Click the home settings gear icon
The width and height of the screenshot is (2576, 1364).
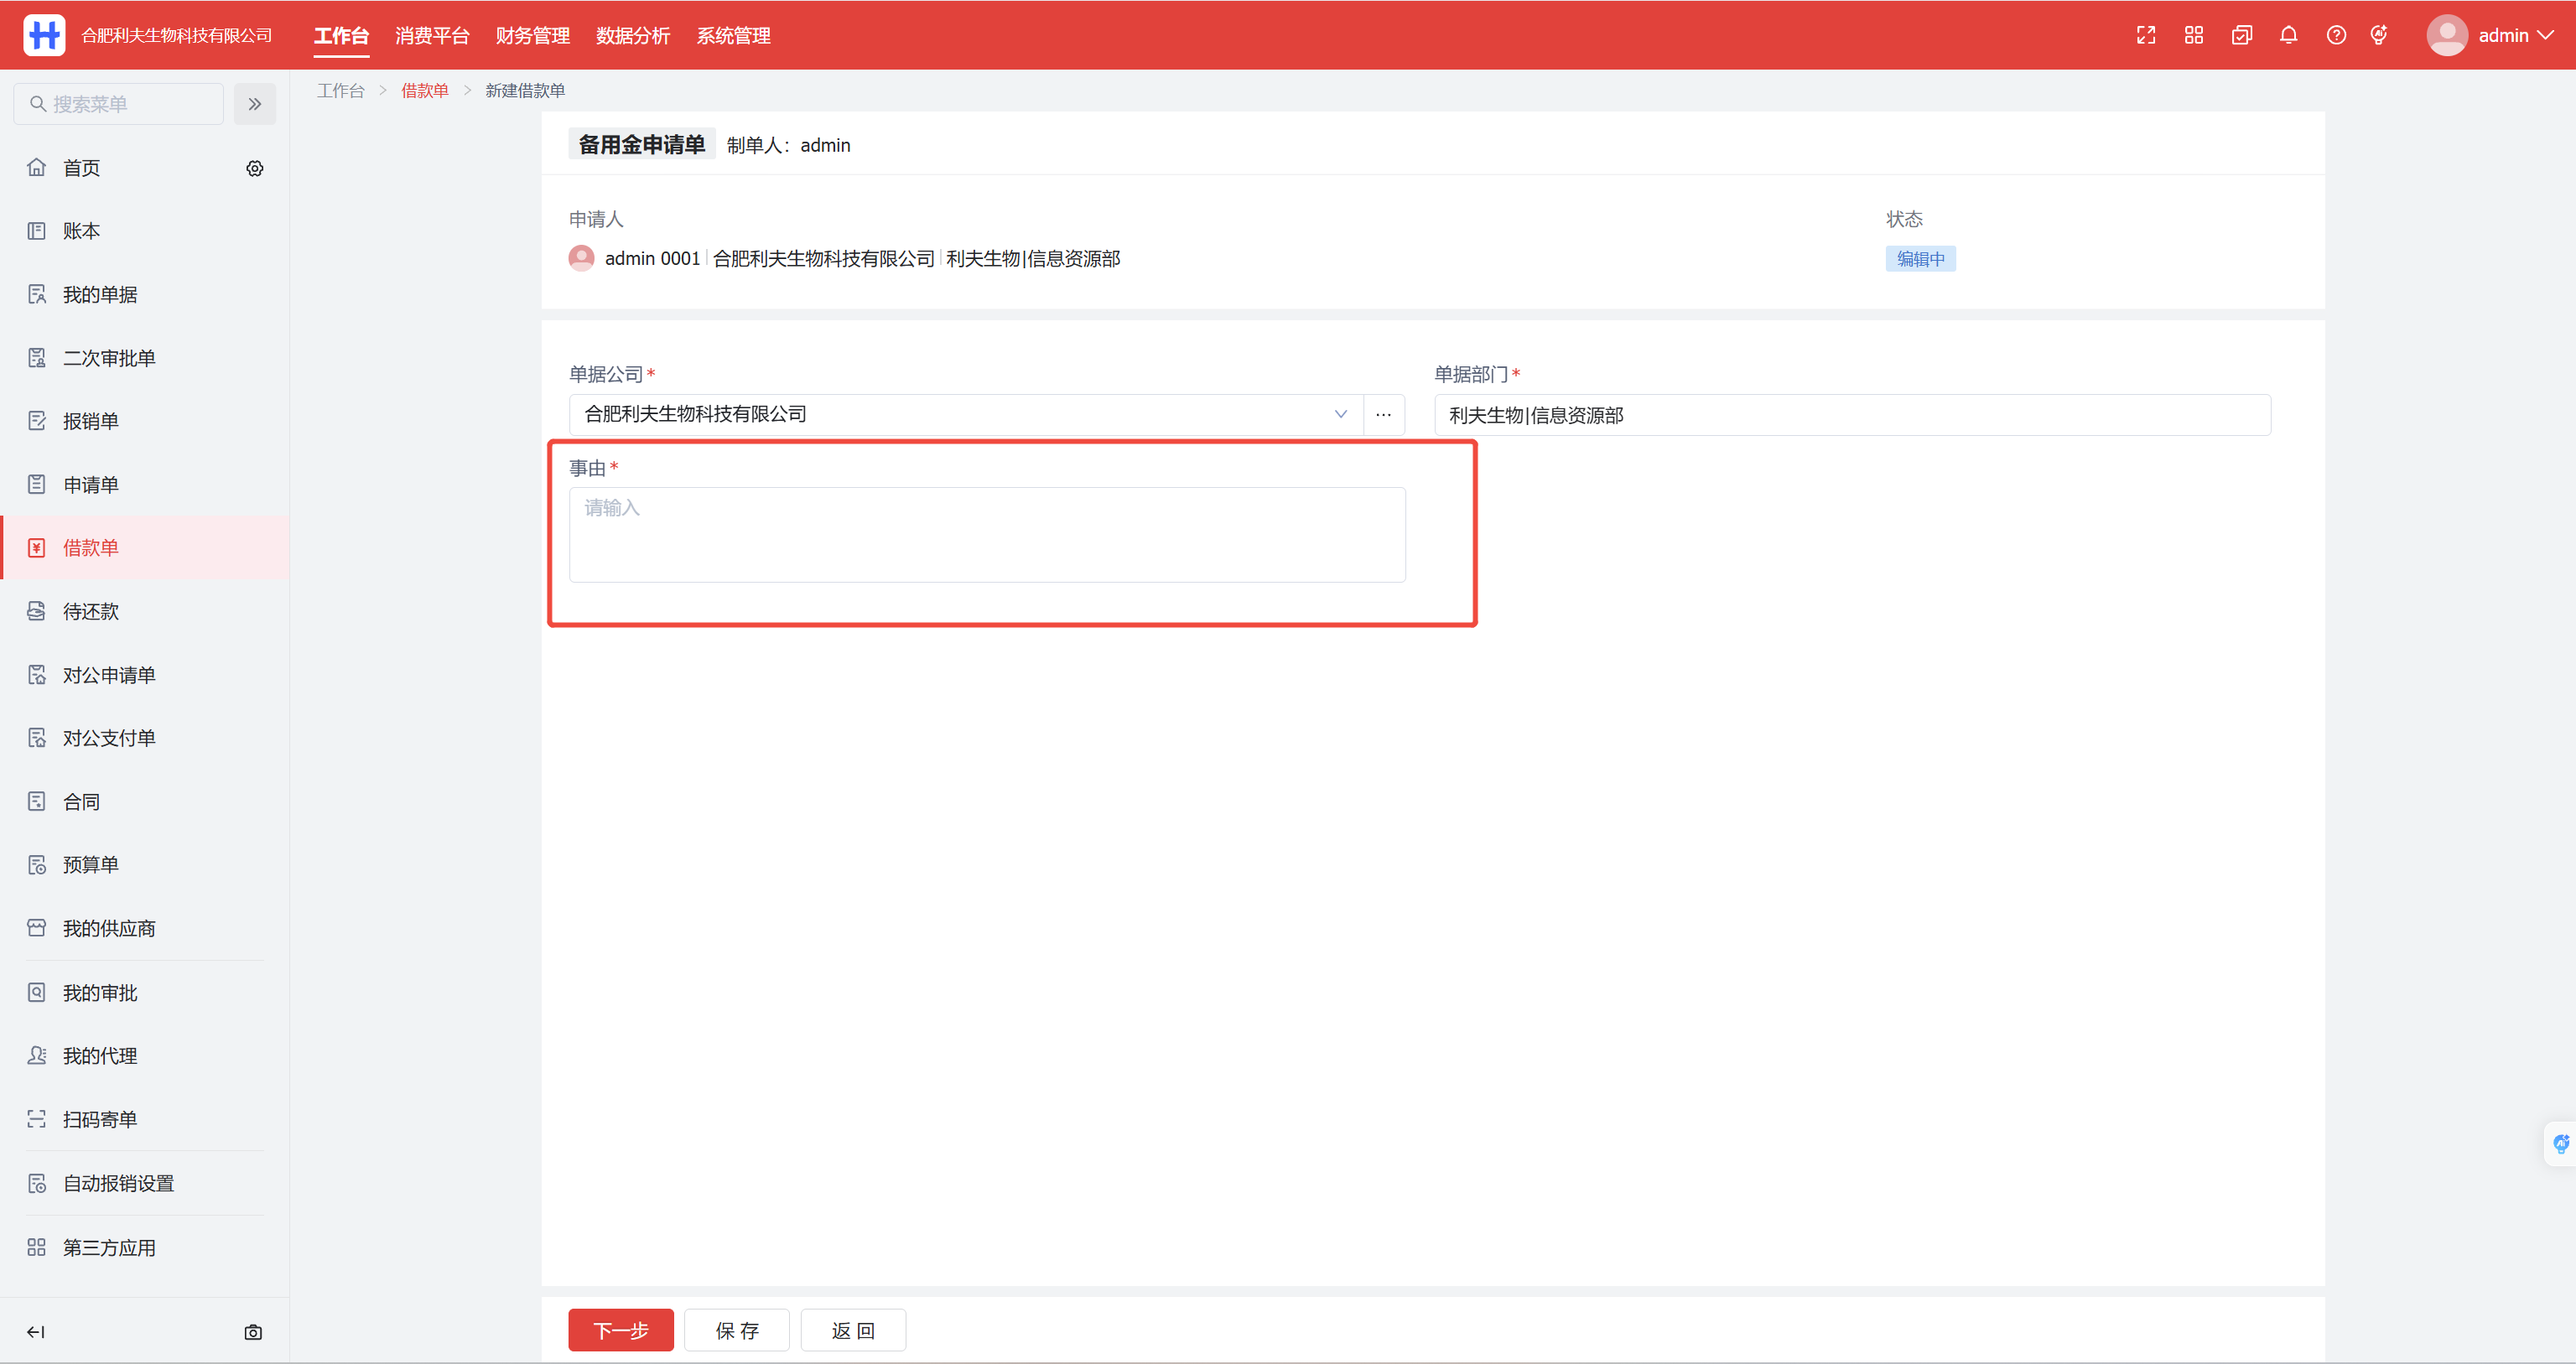coord(255,169)
